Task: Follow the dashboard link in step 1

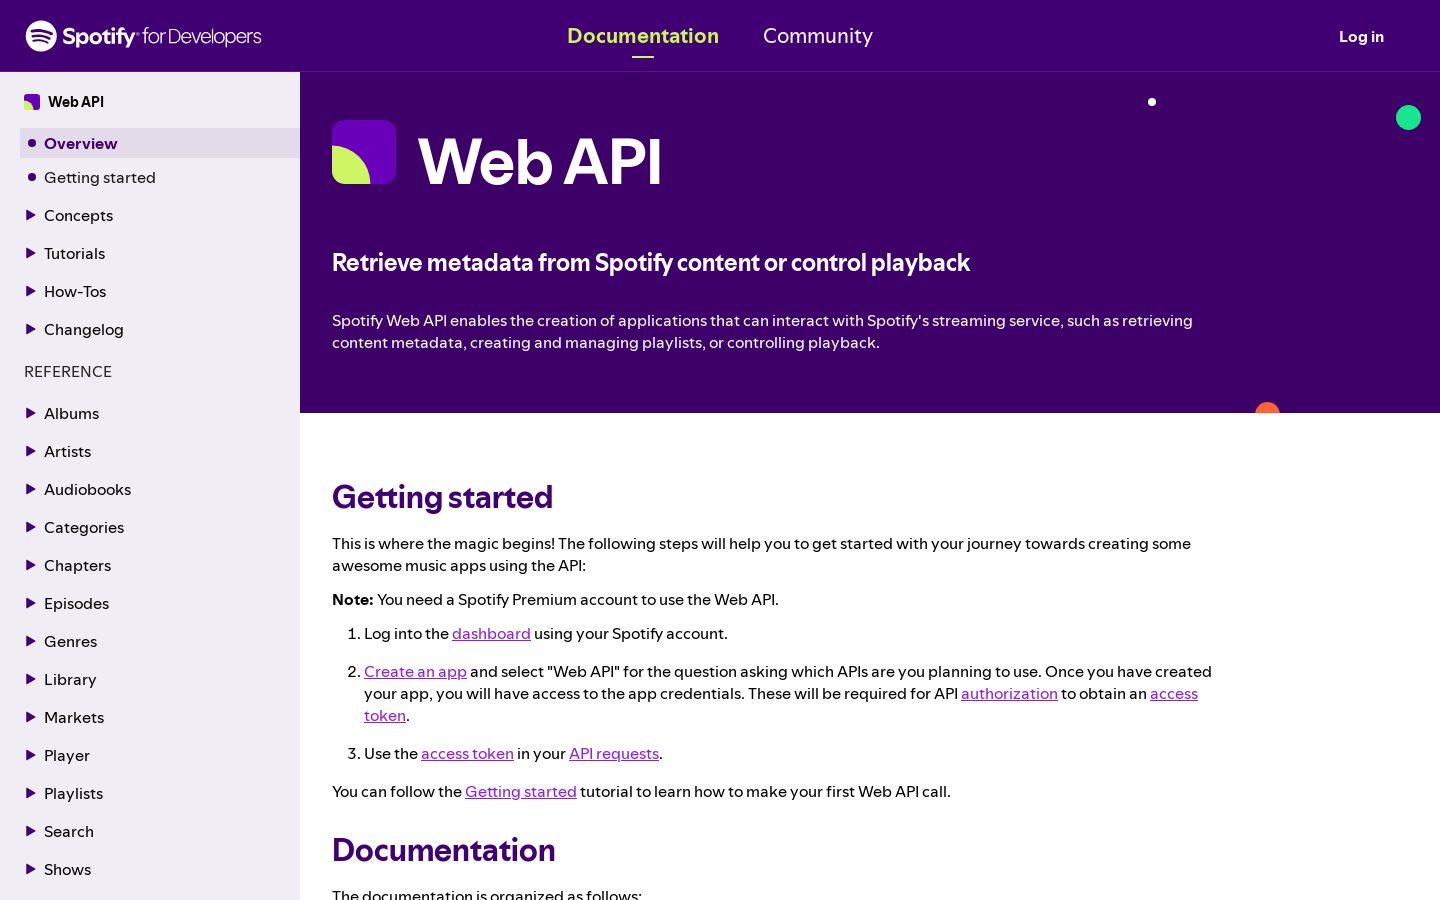Action: tap(491, 633)
